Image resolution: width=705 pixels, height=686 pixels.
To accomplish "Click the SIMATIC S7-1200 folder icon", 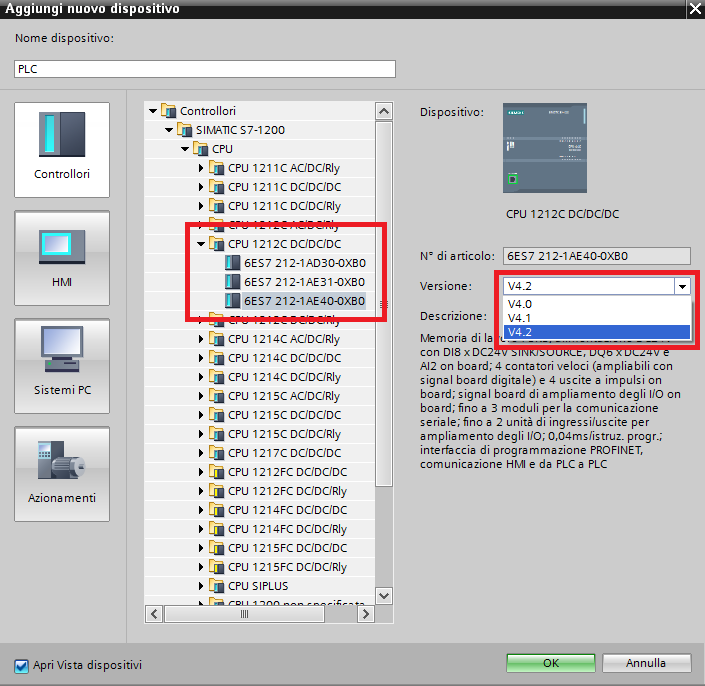I will (185, 130).
